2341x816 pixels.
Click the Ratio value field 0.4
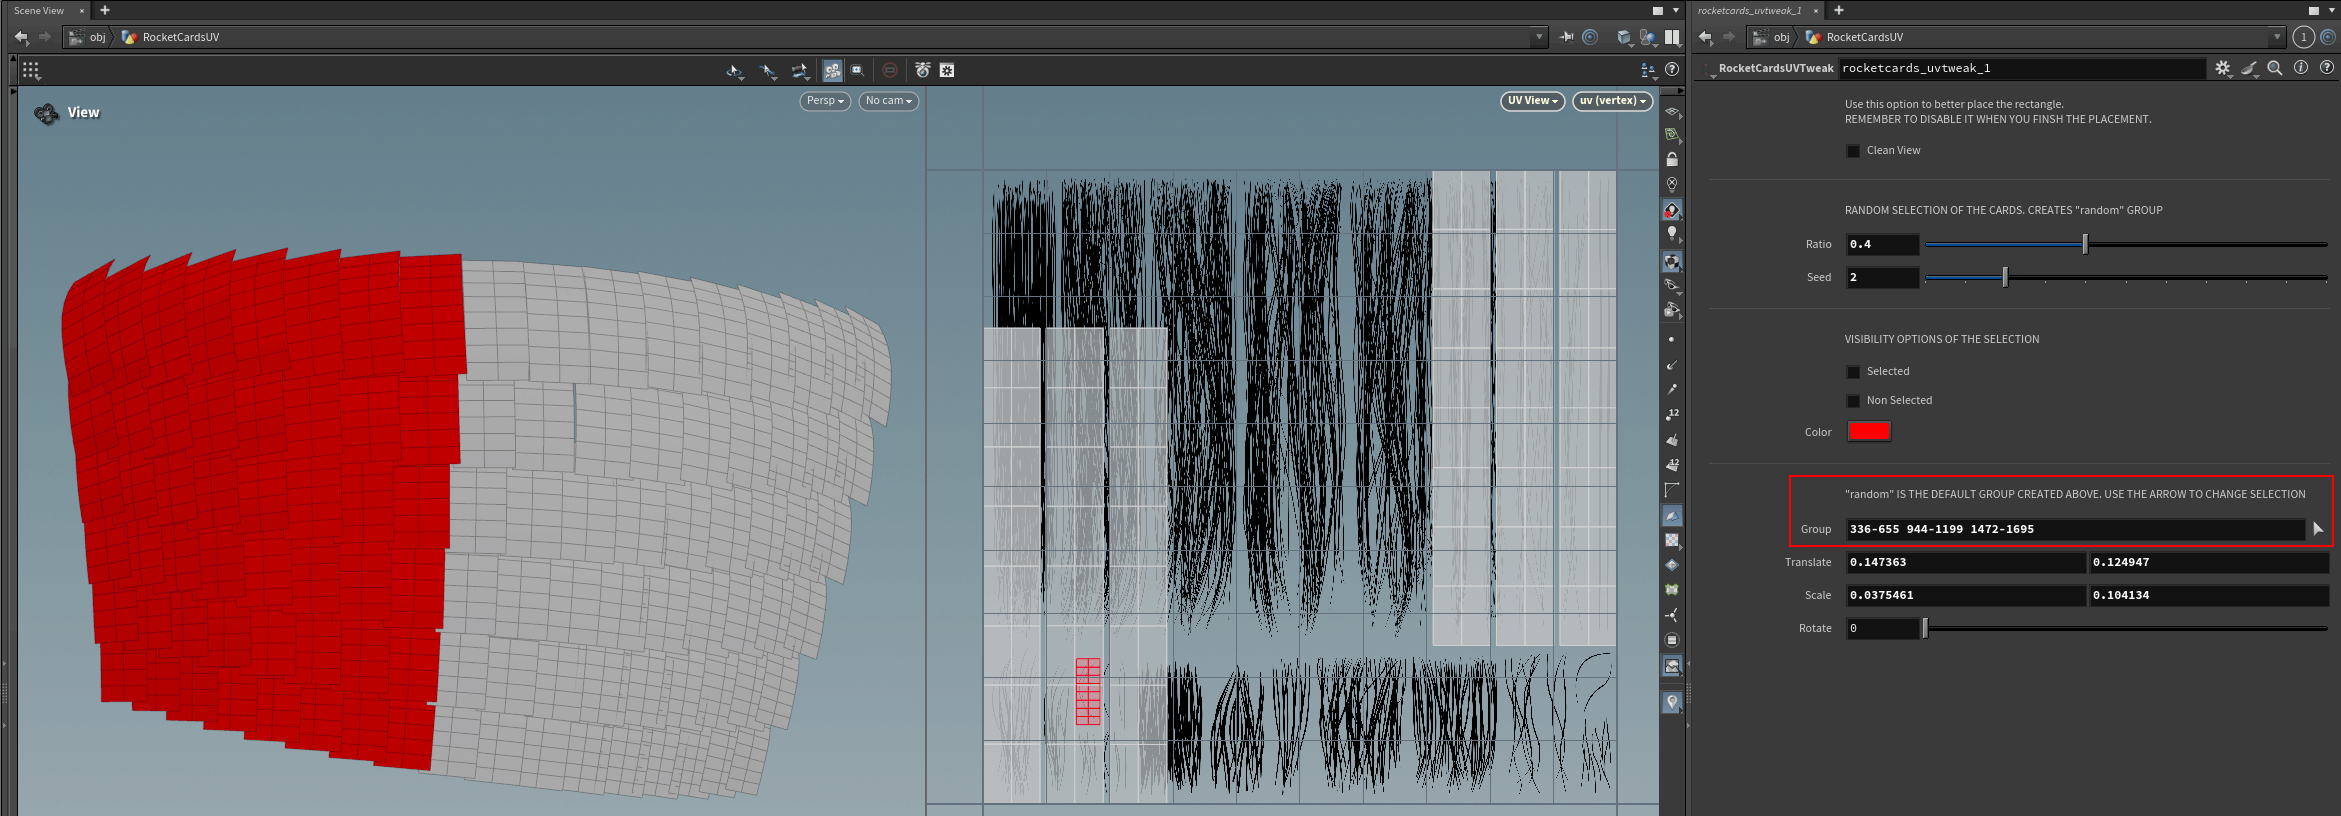point(1882,244)
